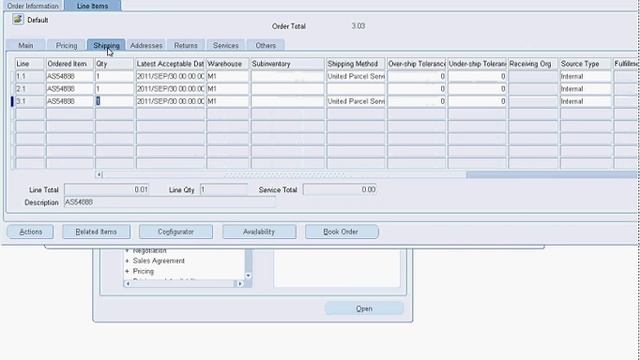Click empty Shipping Method of line 2.1

click(356, 89)
